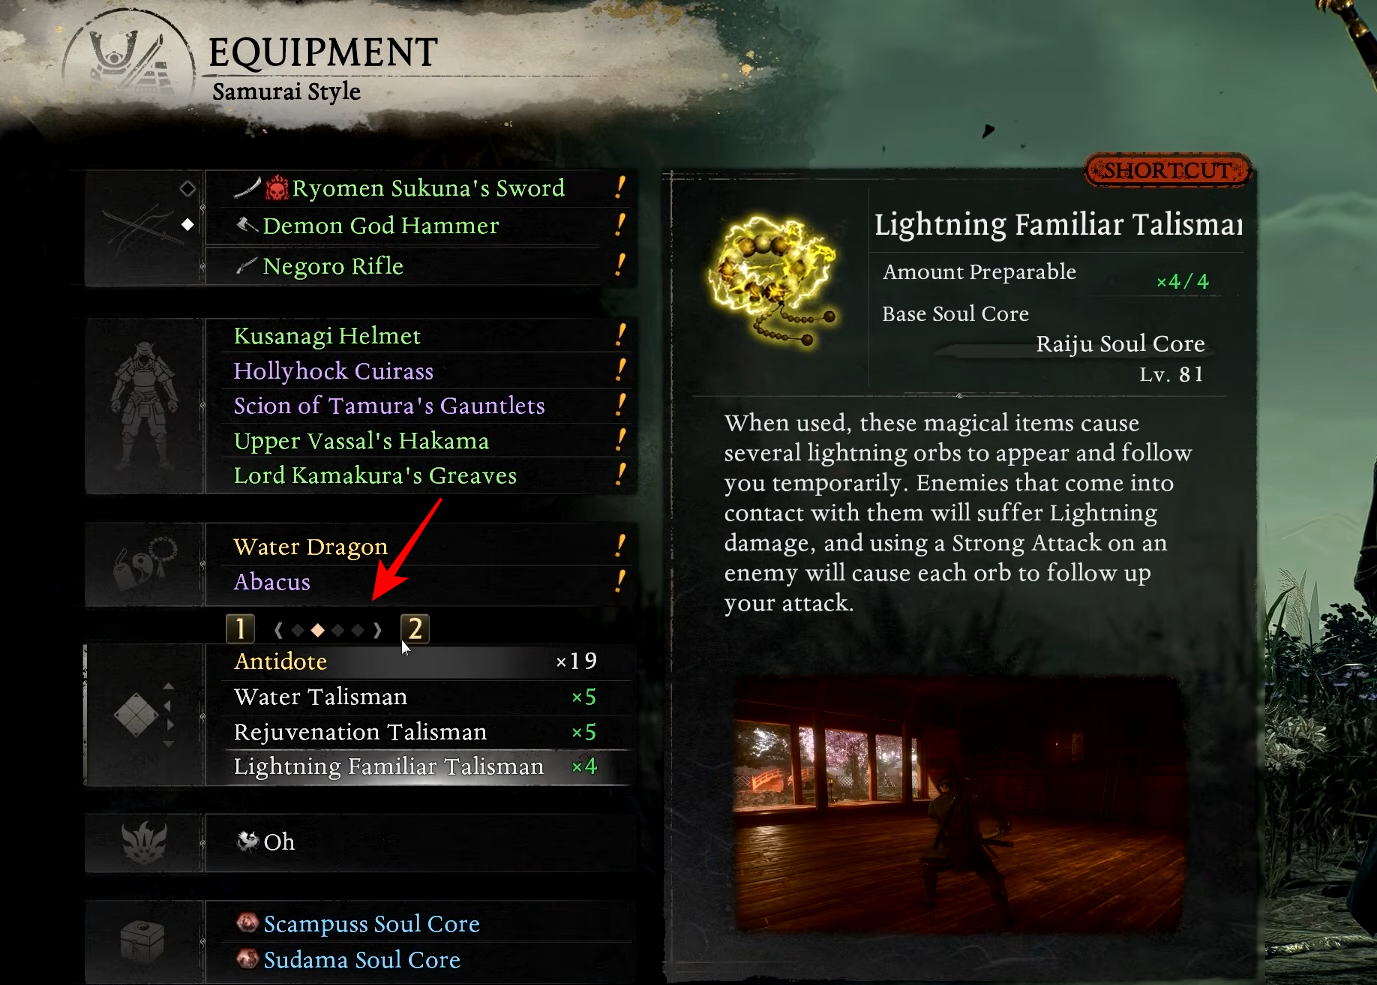Screen dimensions: 1377x985
Task: Click the guardian spirit flame icon
Action: coord(144,843)
